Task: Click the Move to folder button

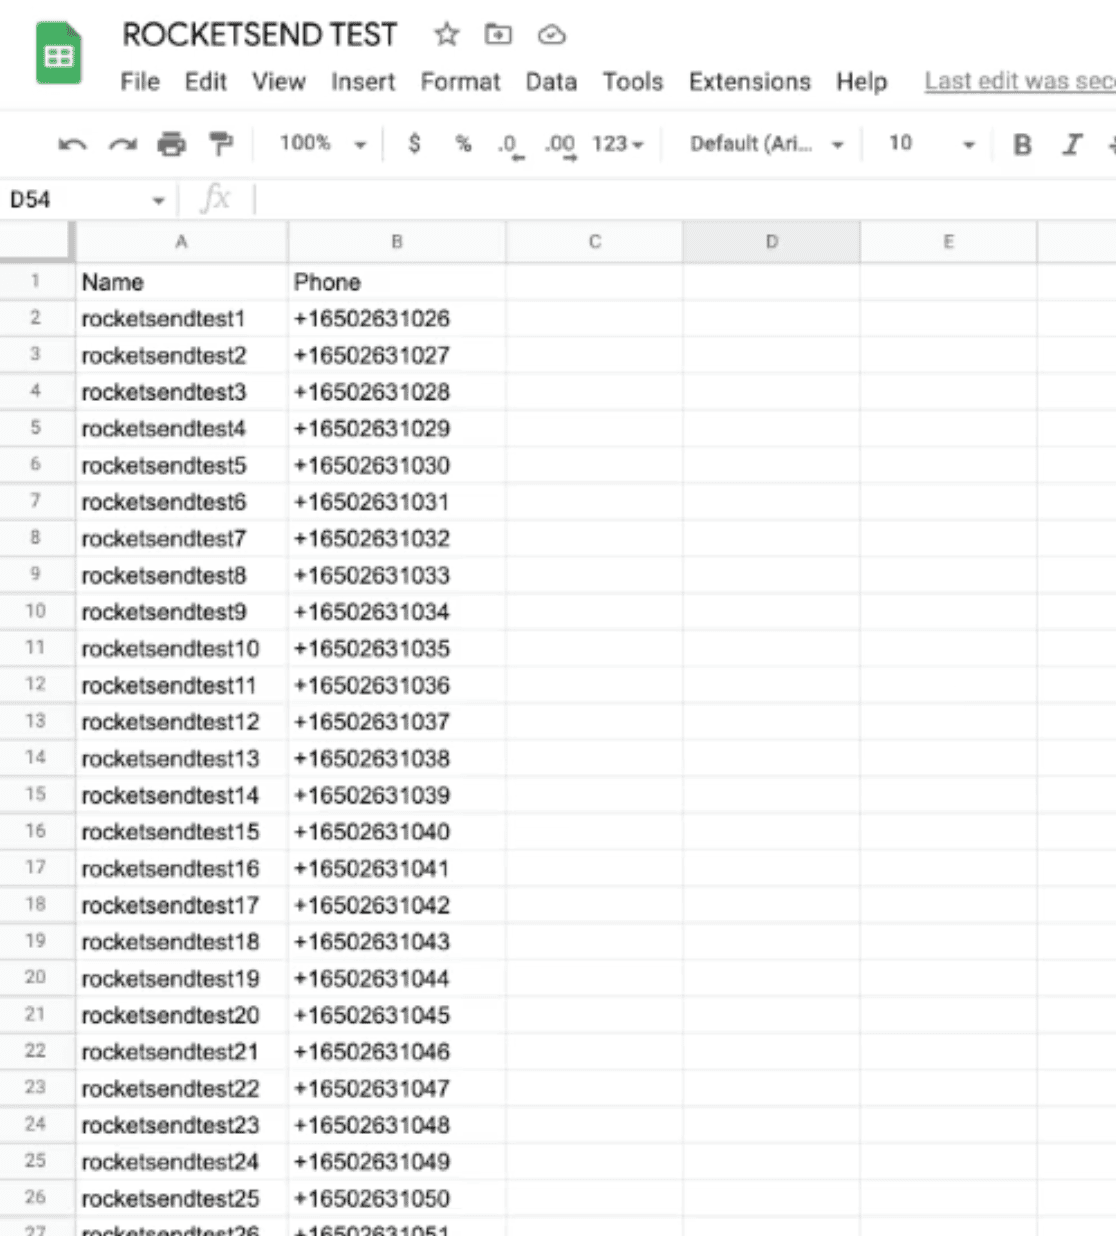Action: tap(499, 34)
